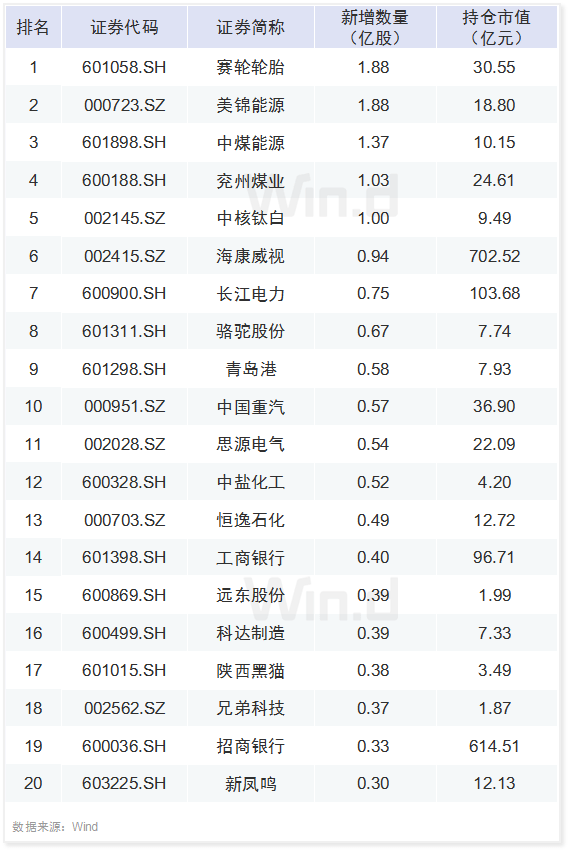Select stock code 601898.SH
The image size is (570, 852).
tap(124, 142)
